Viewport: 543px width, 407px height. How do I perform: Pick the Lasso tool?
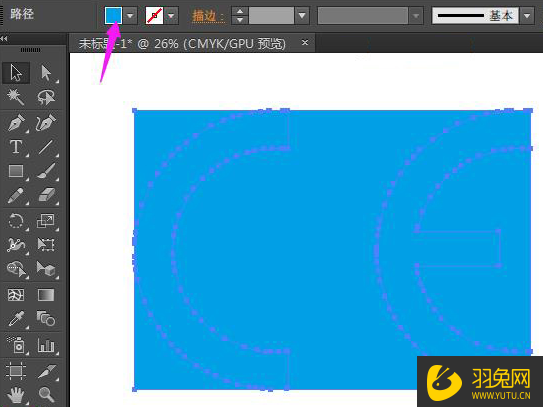coord(46,97)
